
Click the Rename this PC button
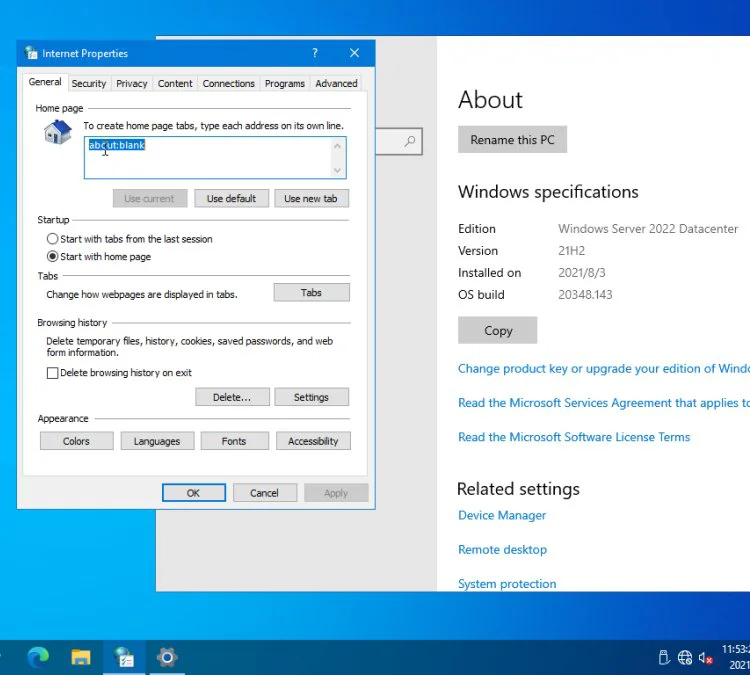tap(512, 140)
